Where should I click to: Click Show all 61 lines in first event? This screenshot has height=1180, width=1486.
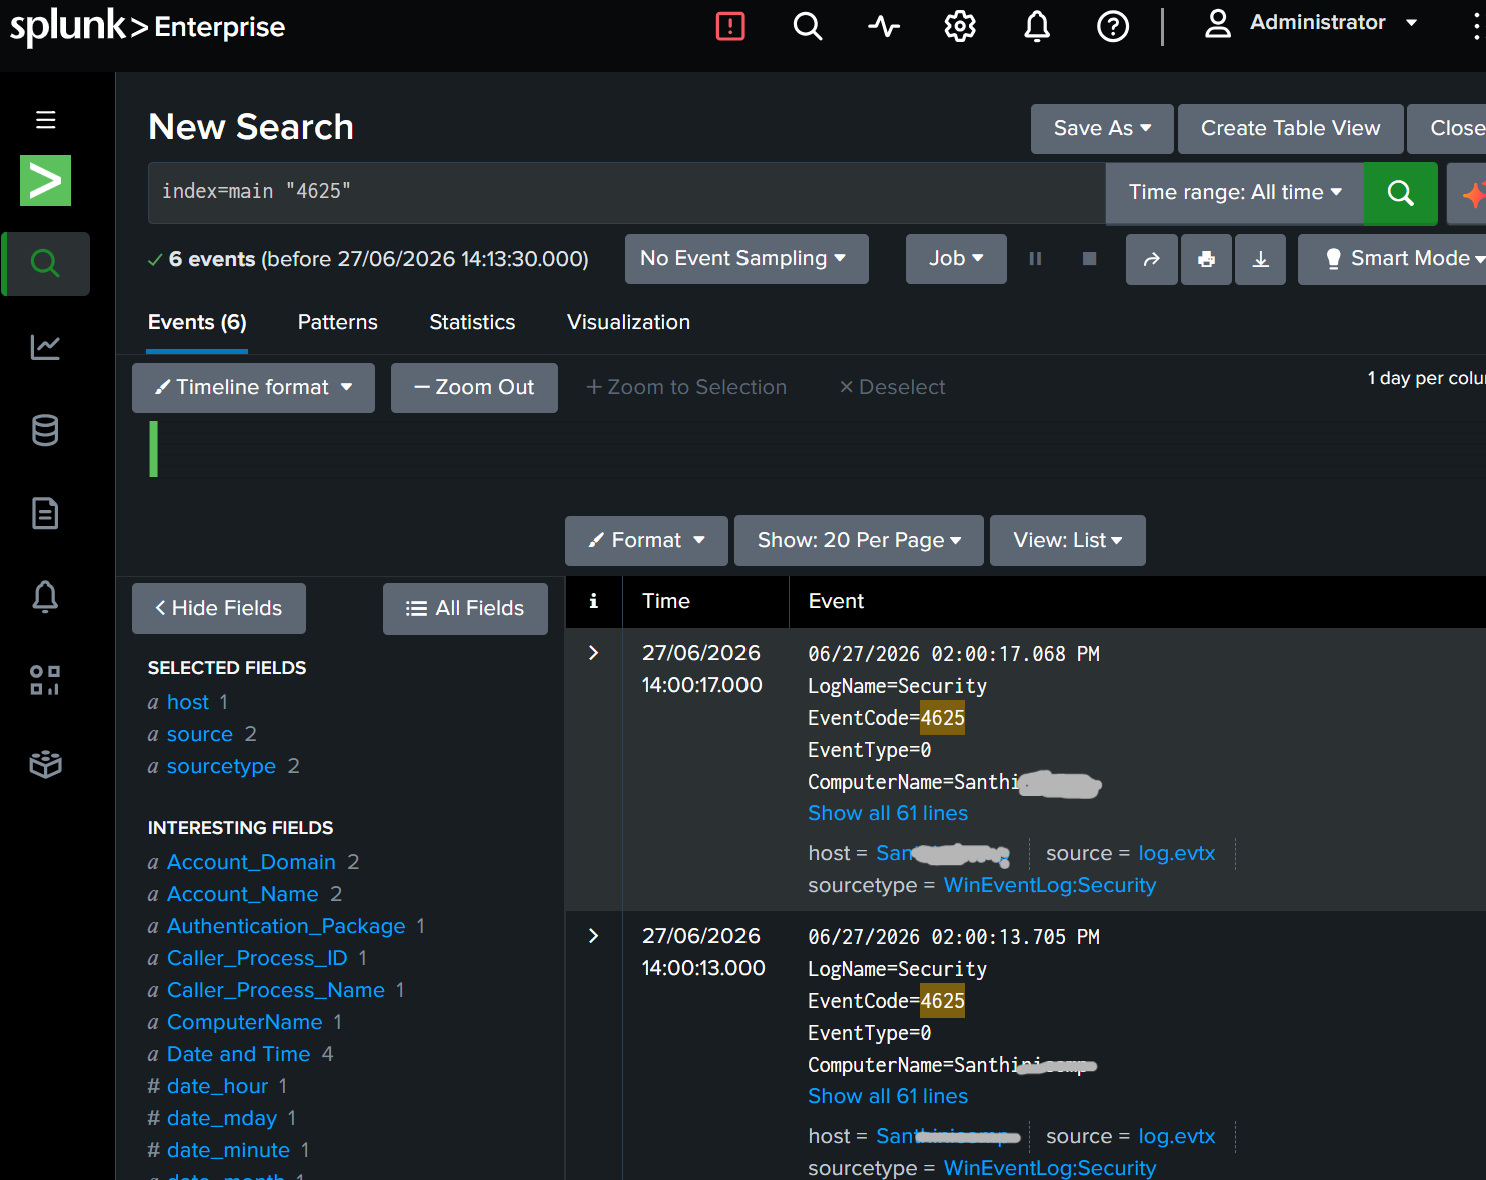coord(888,813)
